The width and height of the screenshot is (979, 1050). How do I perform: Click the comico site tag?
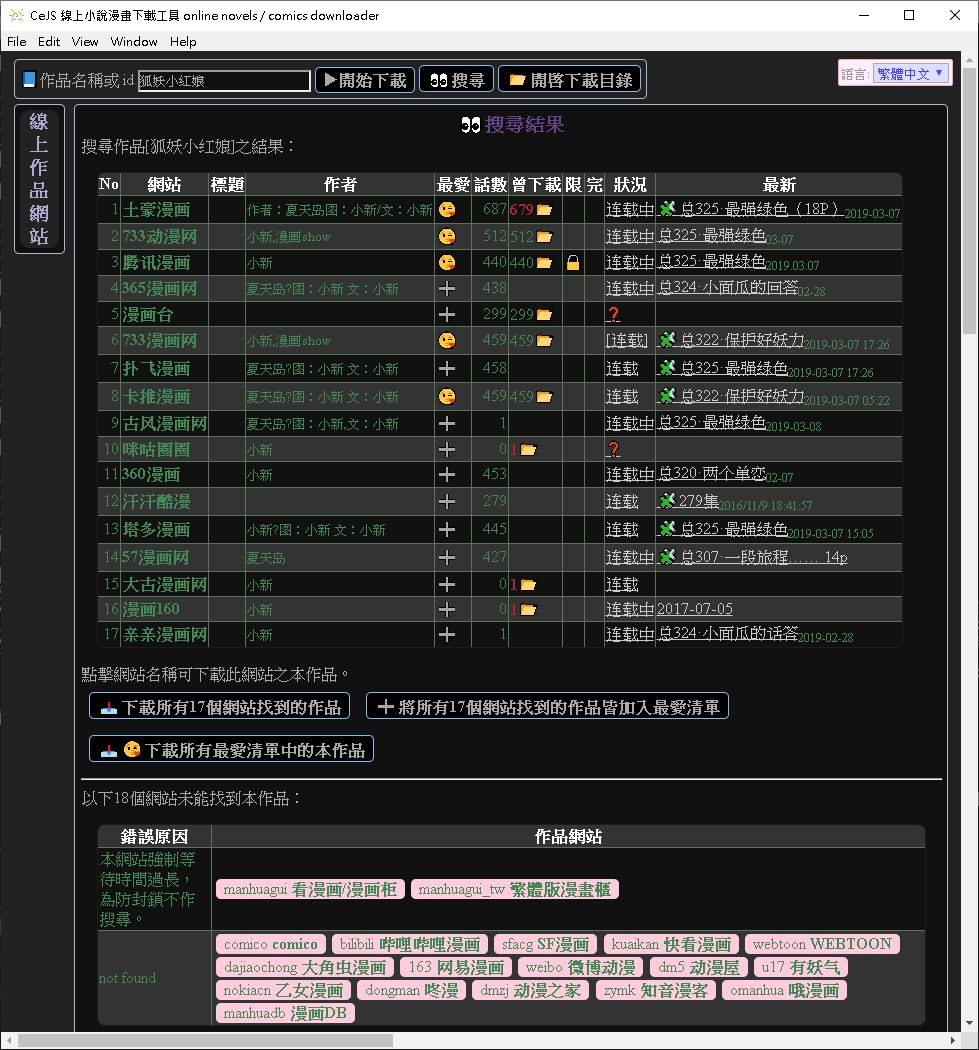click(x=271, y=944)
